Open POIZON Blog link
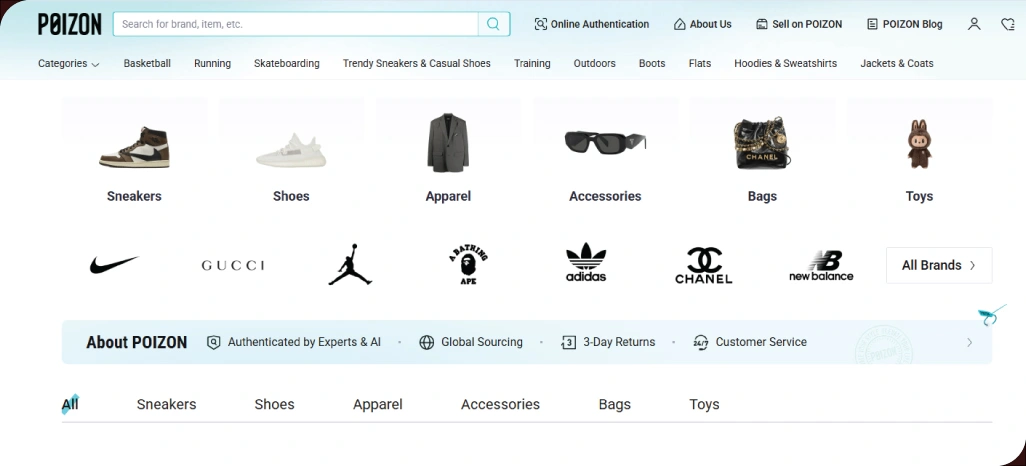1026x466 pixels. [904, 24]
